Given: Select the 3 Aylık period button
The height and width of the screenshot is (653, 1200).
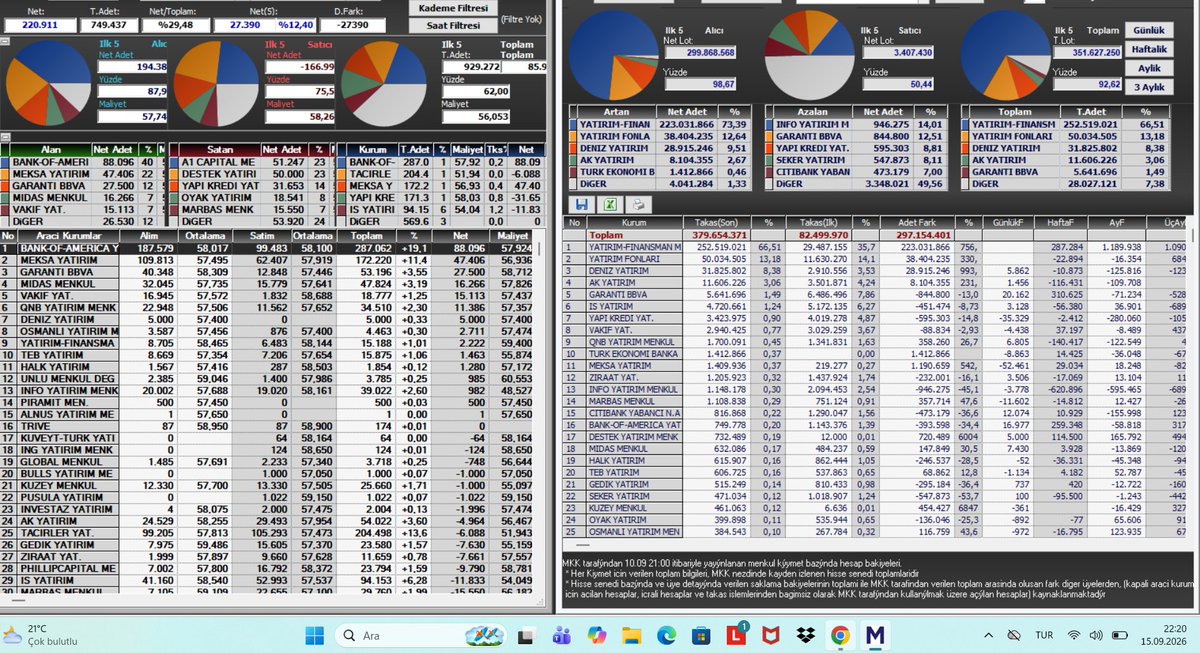Looking at the screenshot, I should pos(1149,88).
